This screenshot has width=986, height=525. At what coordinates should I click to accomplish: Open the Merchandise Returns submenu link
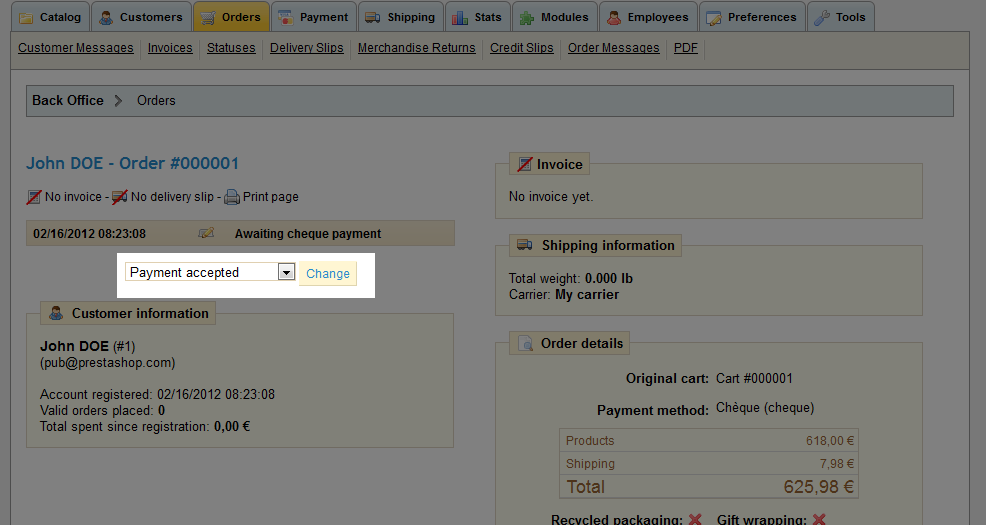416,48
